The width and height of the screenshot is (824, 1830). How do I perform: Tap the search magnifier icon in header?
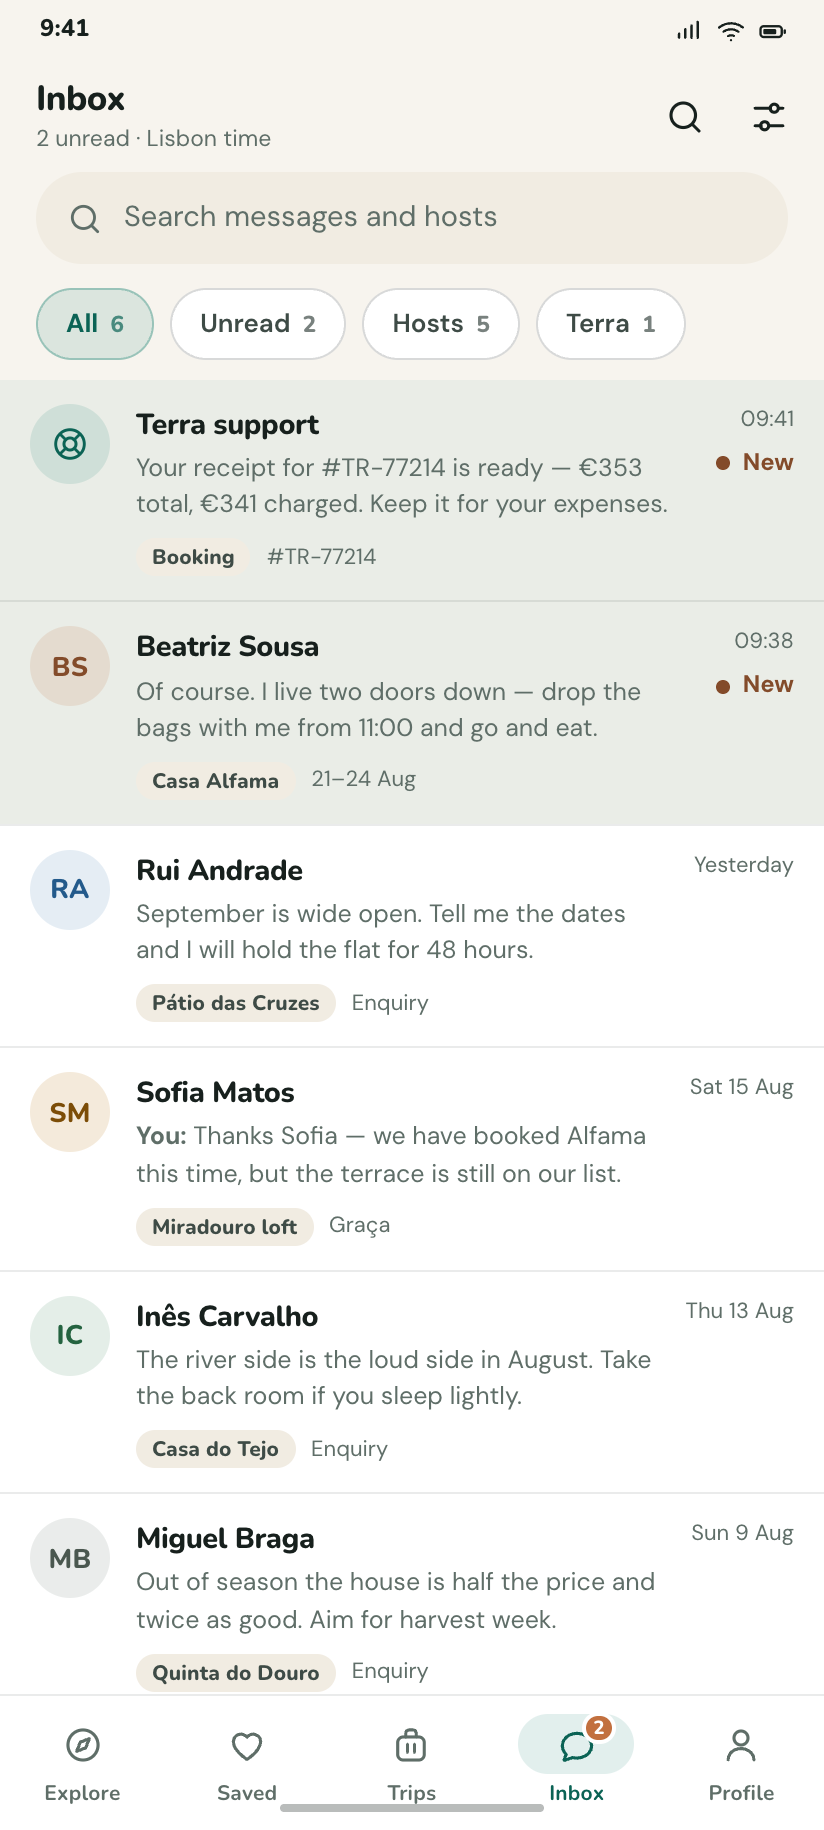[x=685, y=117]
